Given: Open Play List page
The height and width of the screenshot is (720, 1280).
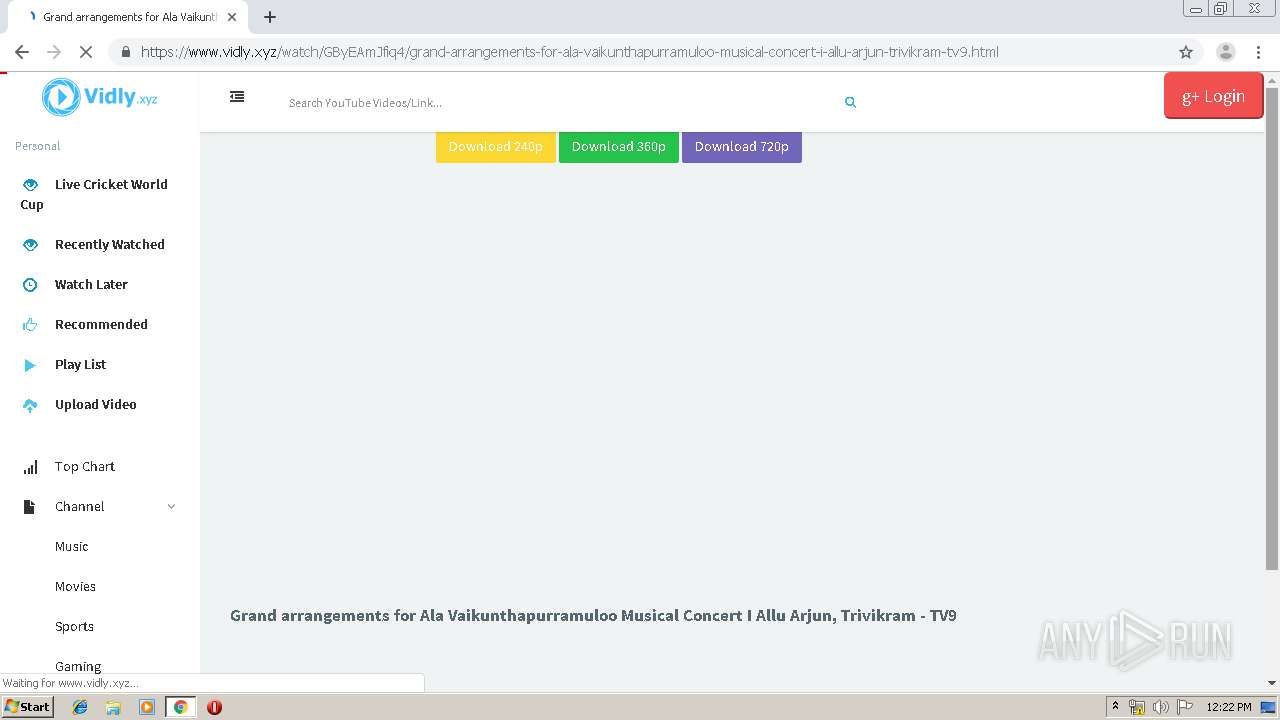Looking at the screenshot, I should [x=80, y=364].
